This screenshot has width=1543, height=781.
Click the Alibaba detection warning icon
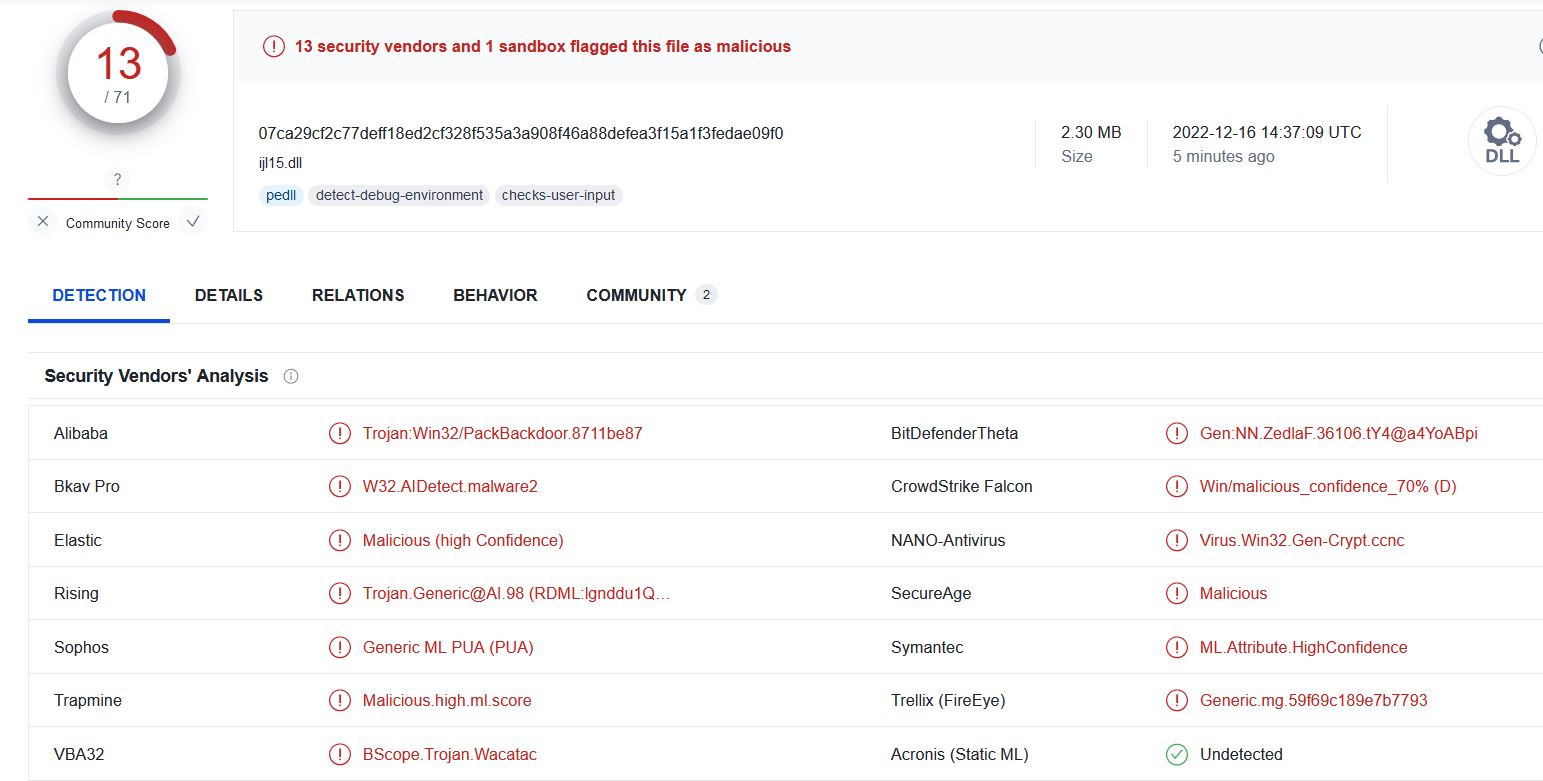point(340,433)
